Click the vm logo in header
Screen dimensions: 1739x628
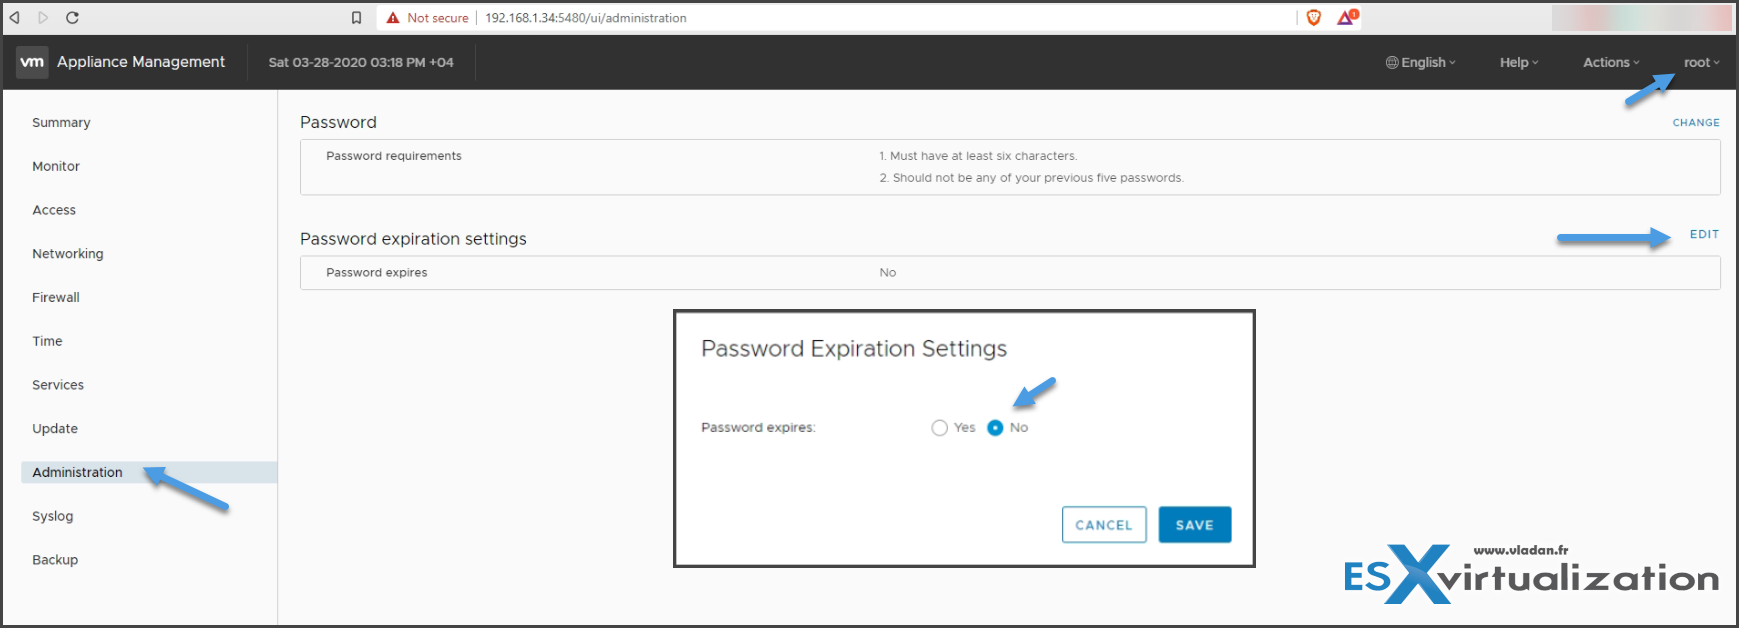coord(32,62)
